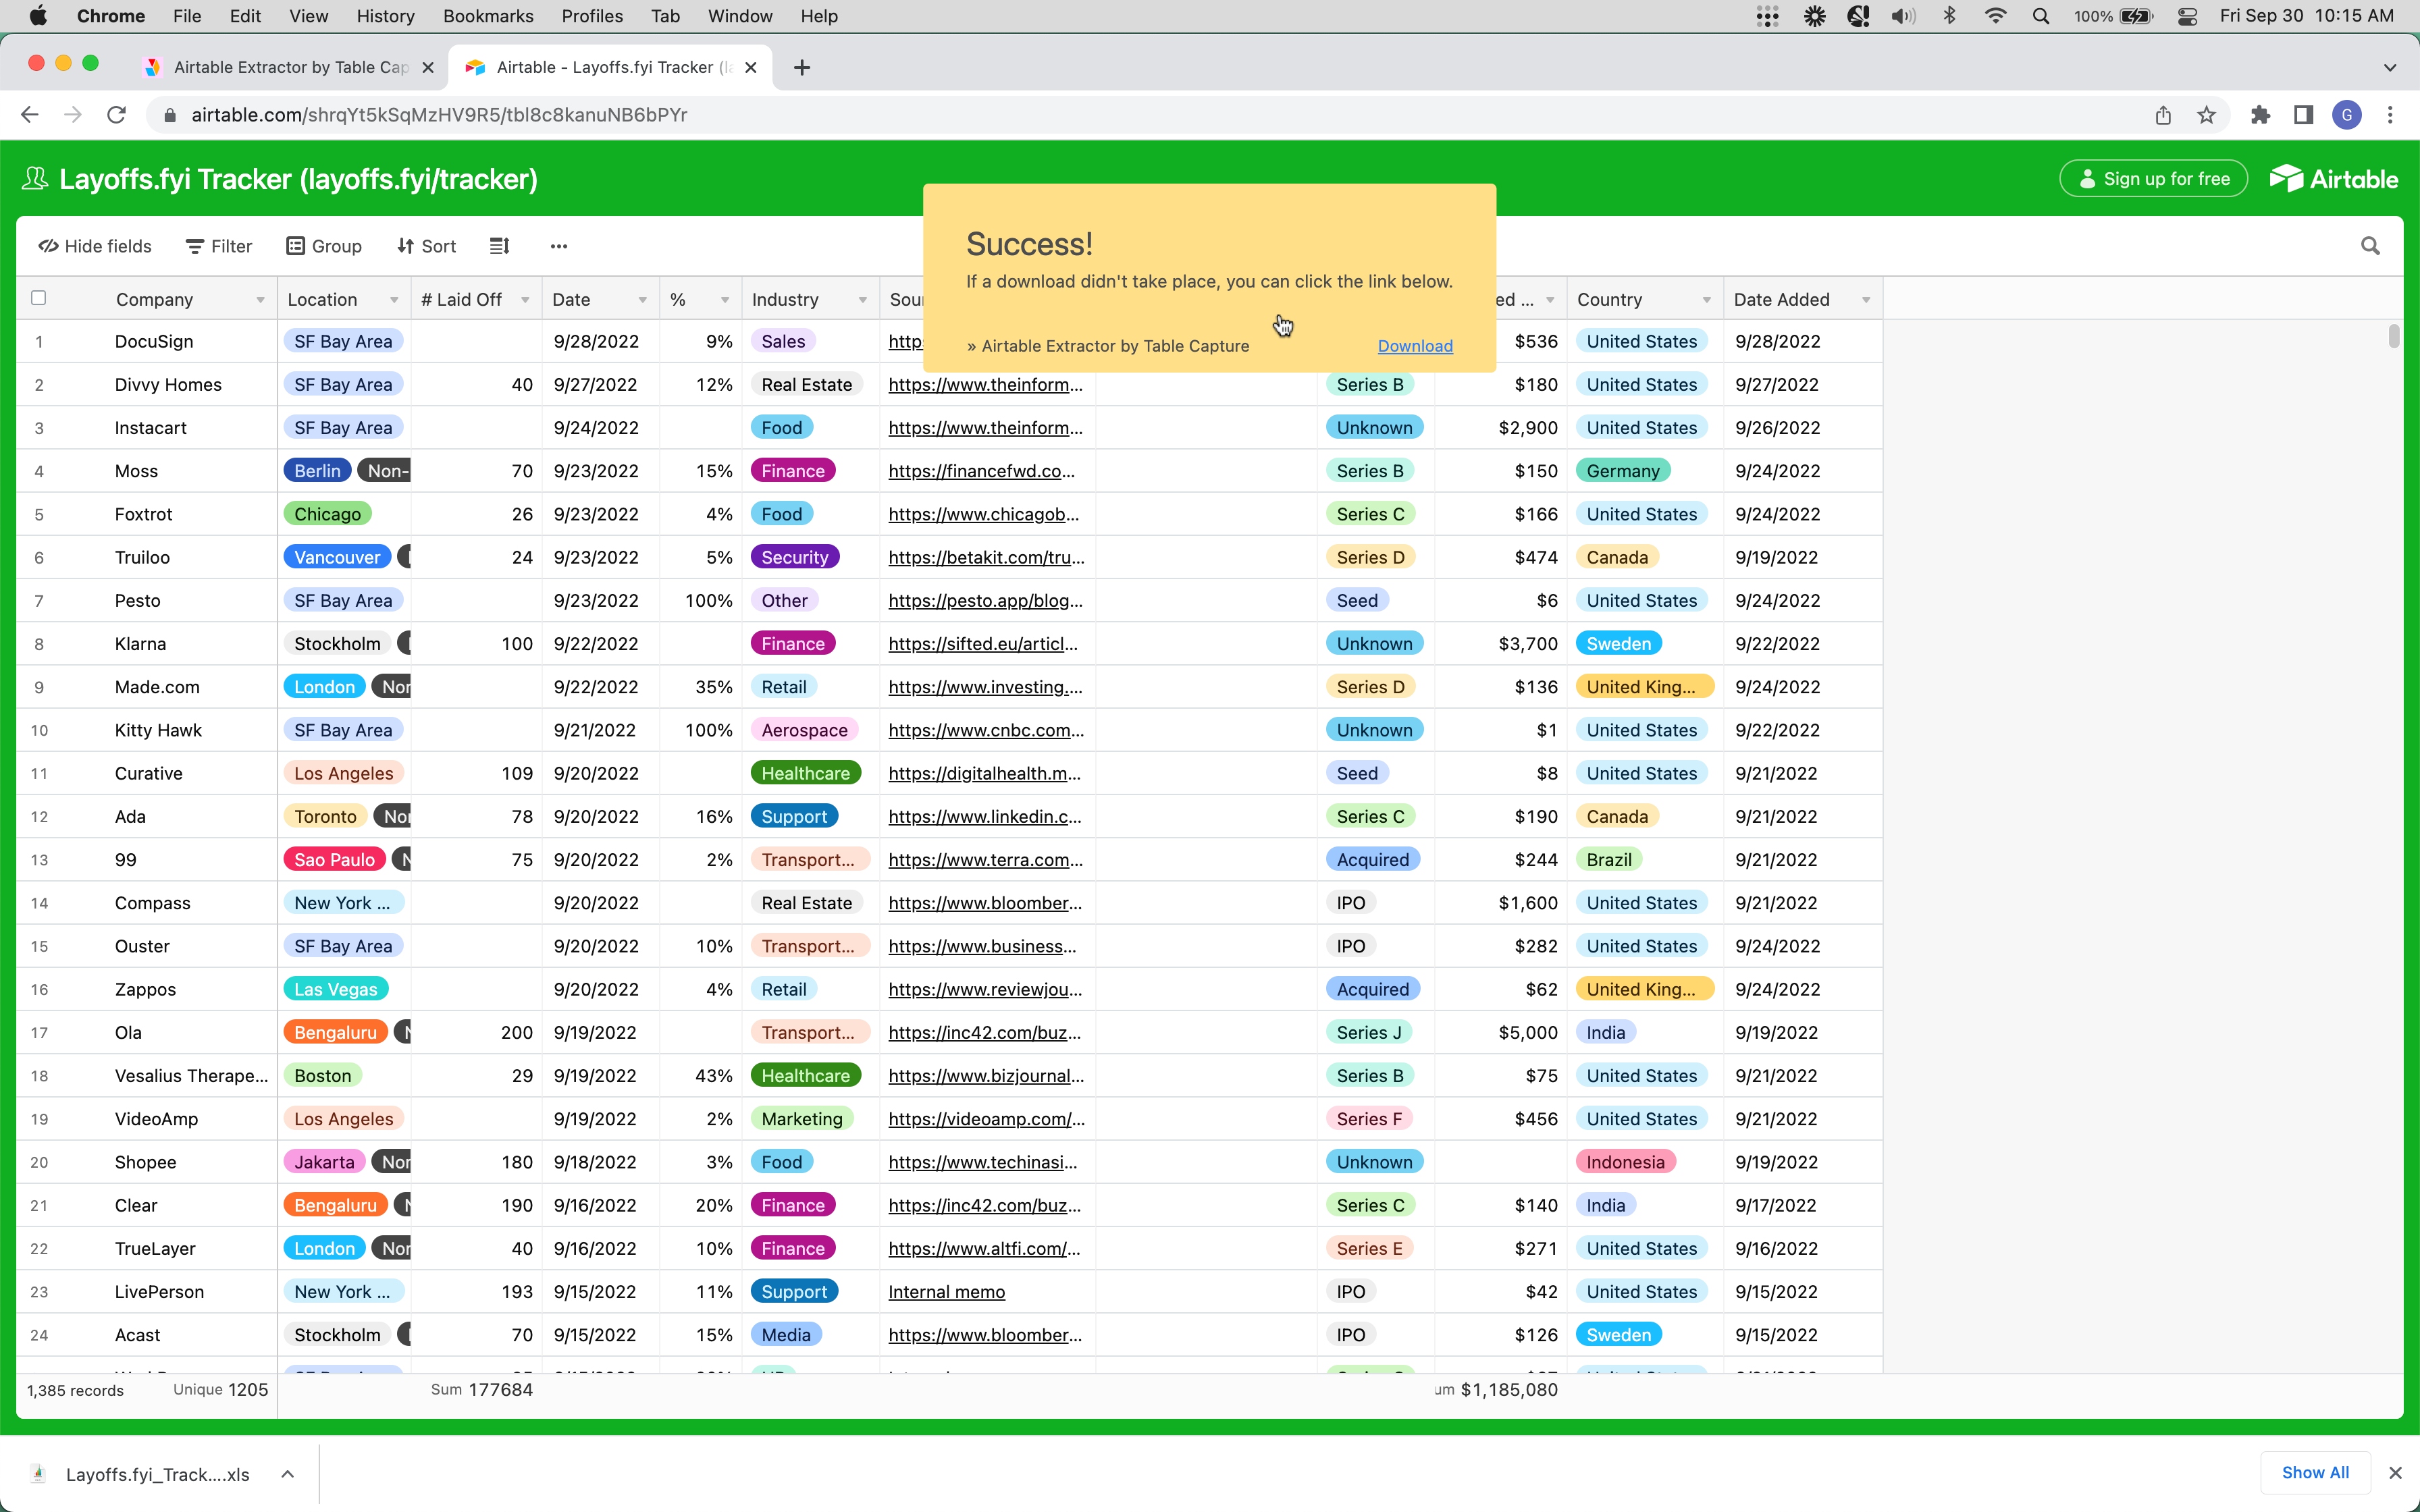Click the volume icon in menu bar
This screenshot has height=1512, width=2420.
click(x=1903, y=16)
